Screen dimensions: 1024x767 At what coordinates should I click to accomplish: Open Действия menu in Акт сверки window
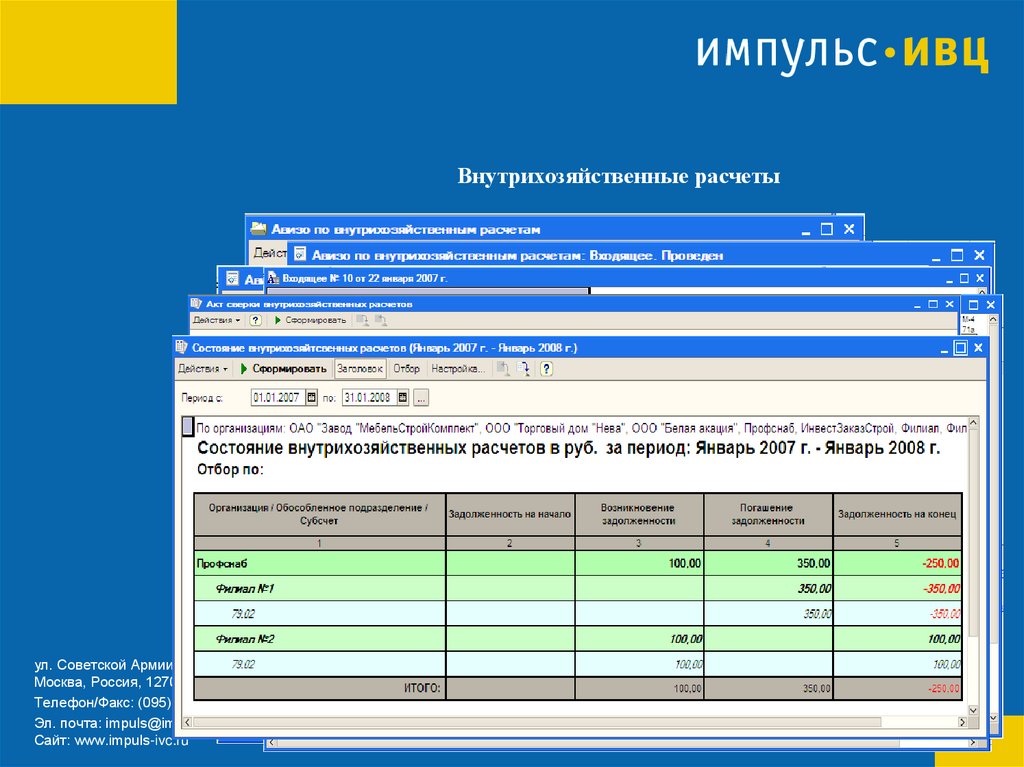click(216, 320)
